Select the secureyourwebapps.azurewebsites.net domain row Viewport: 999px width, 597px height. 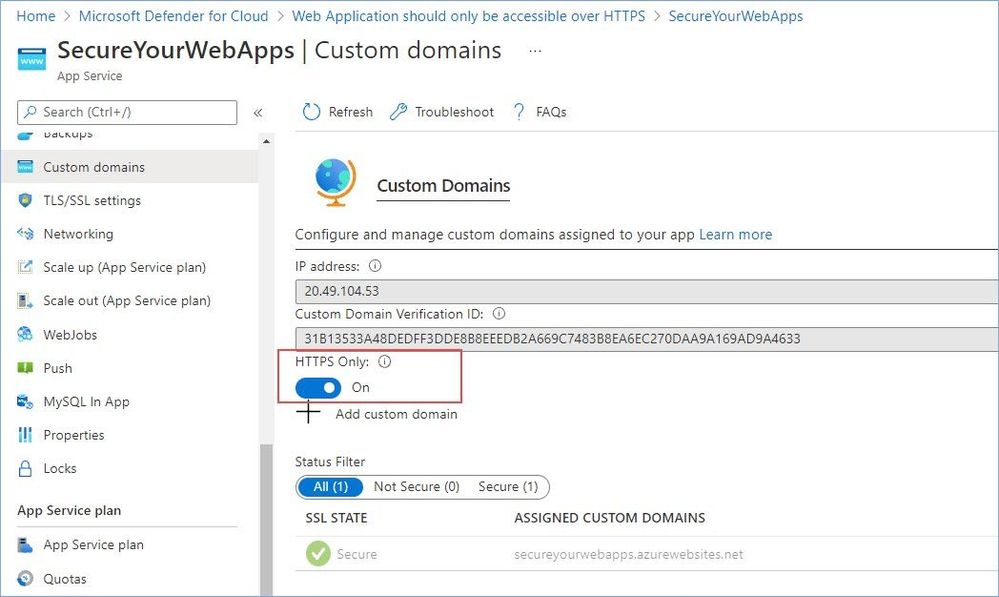[647, 554]
